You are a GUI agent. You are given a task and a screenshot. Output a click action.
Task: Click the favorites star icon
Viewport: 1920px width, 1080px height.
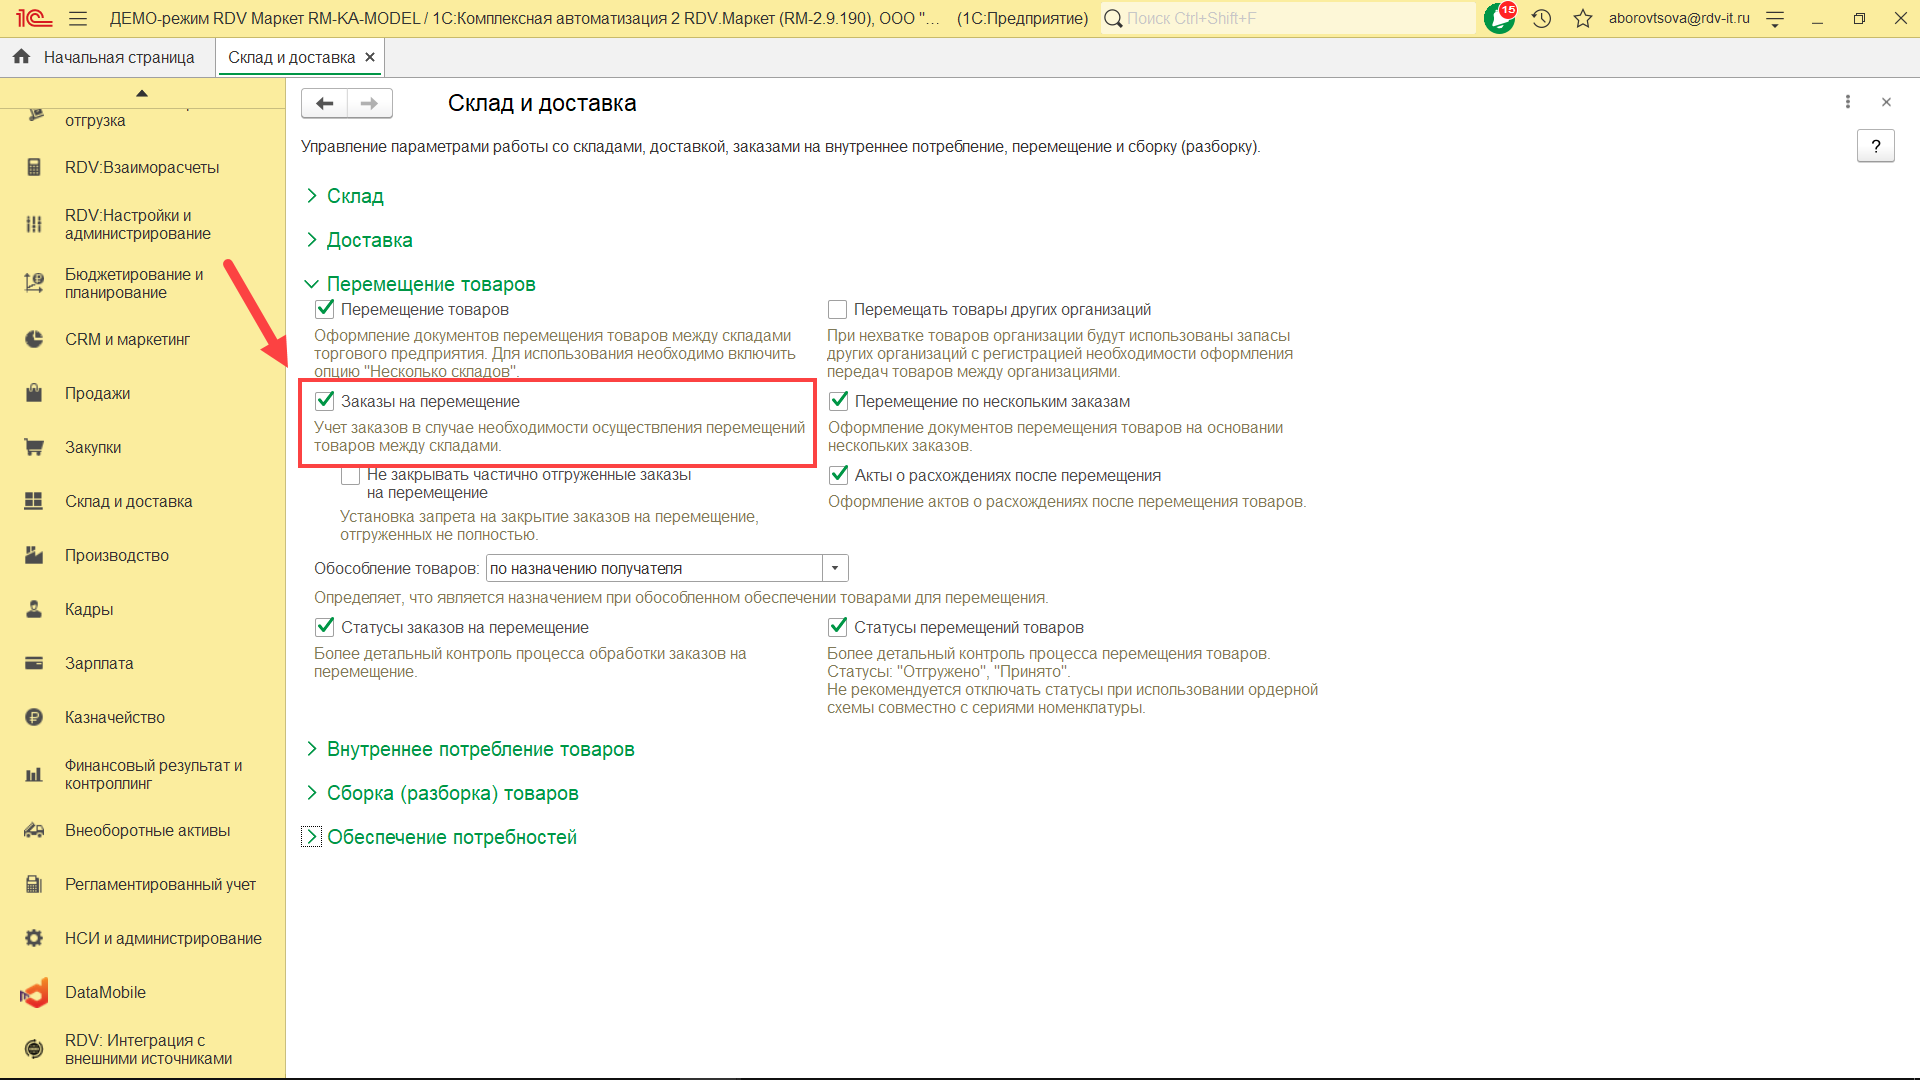(1582, 18)
